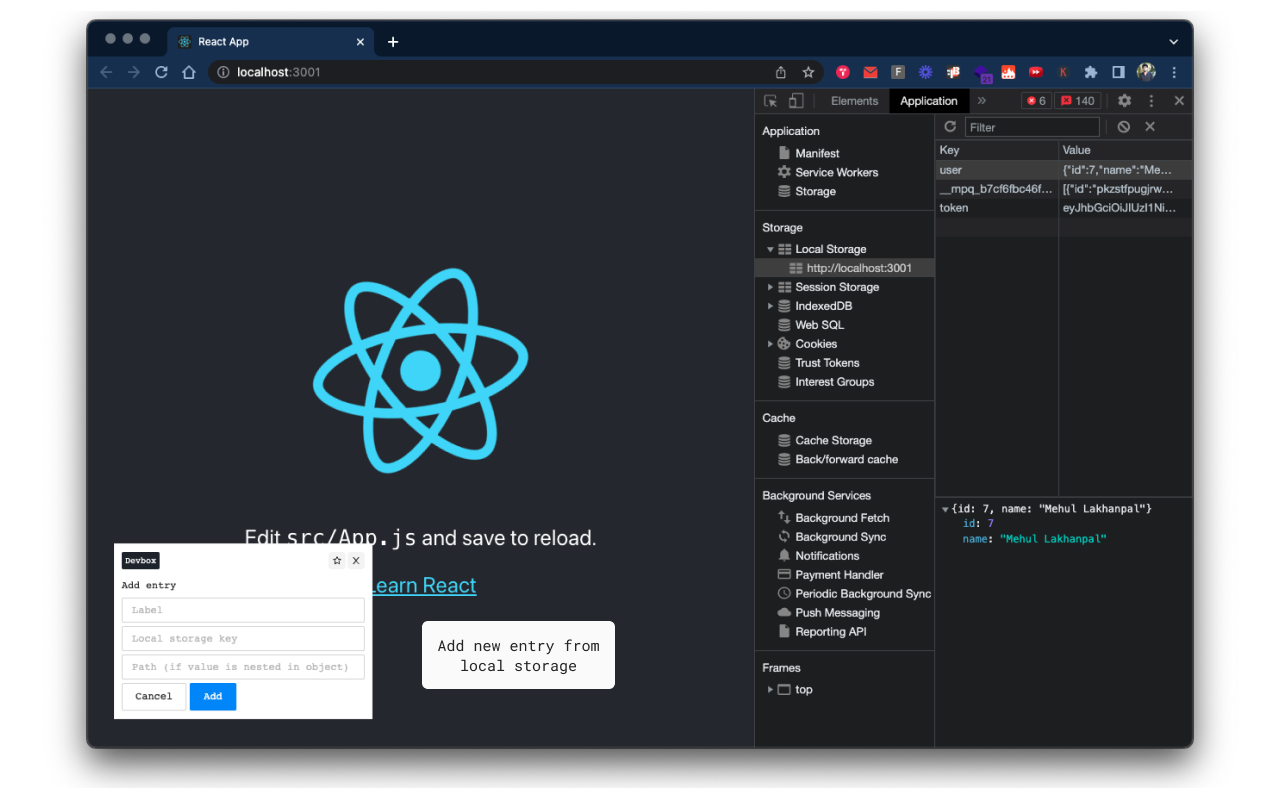The height and width of the screenshot is (800, 1280).
Task: Focus the Path nested value field
Action: point(243,667)
